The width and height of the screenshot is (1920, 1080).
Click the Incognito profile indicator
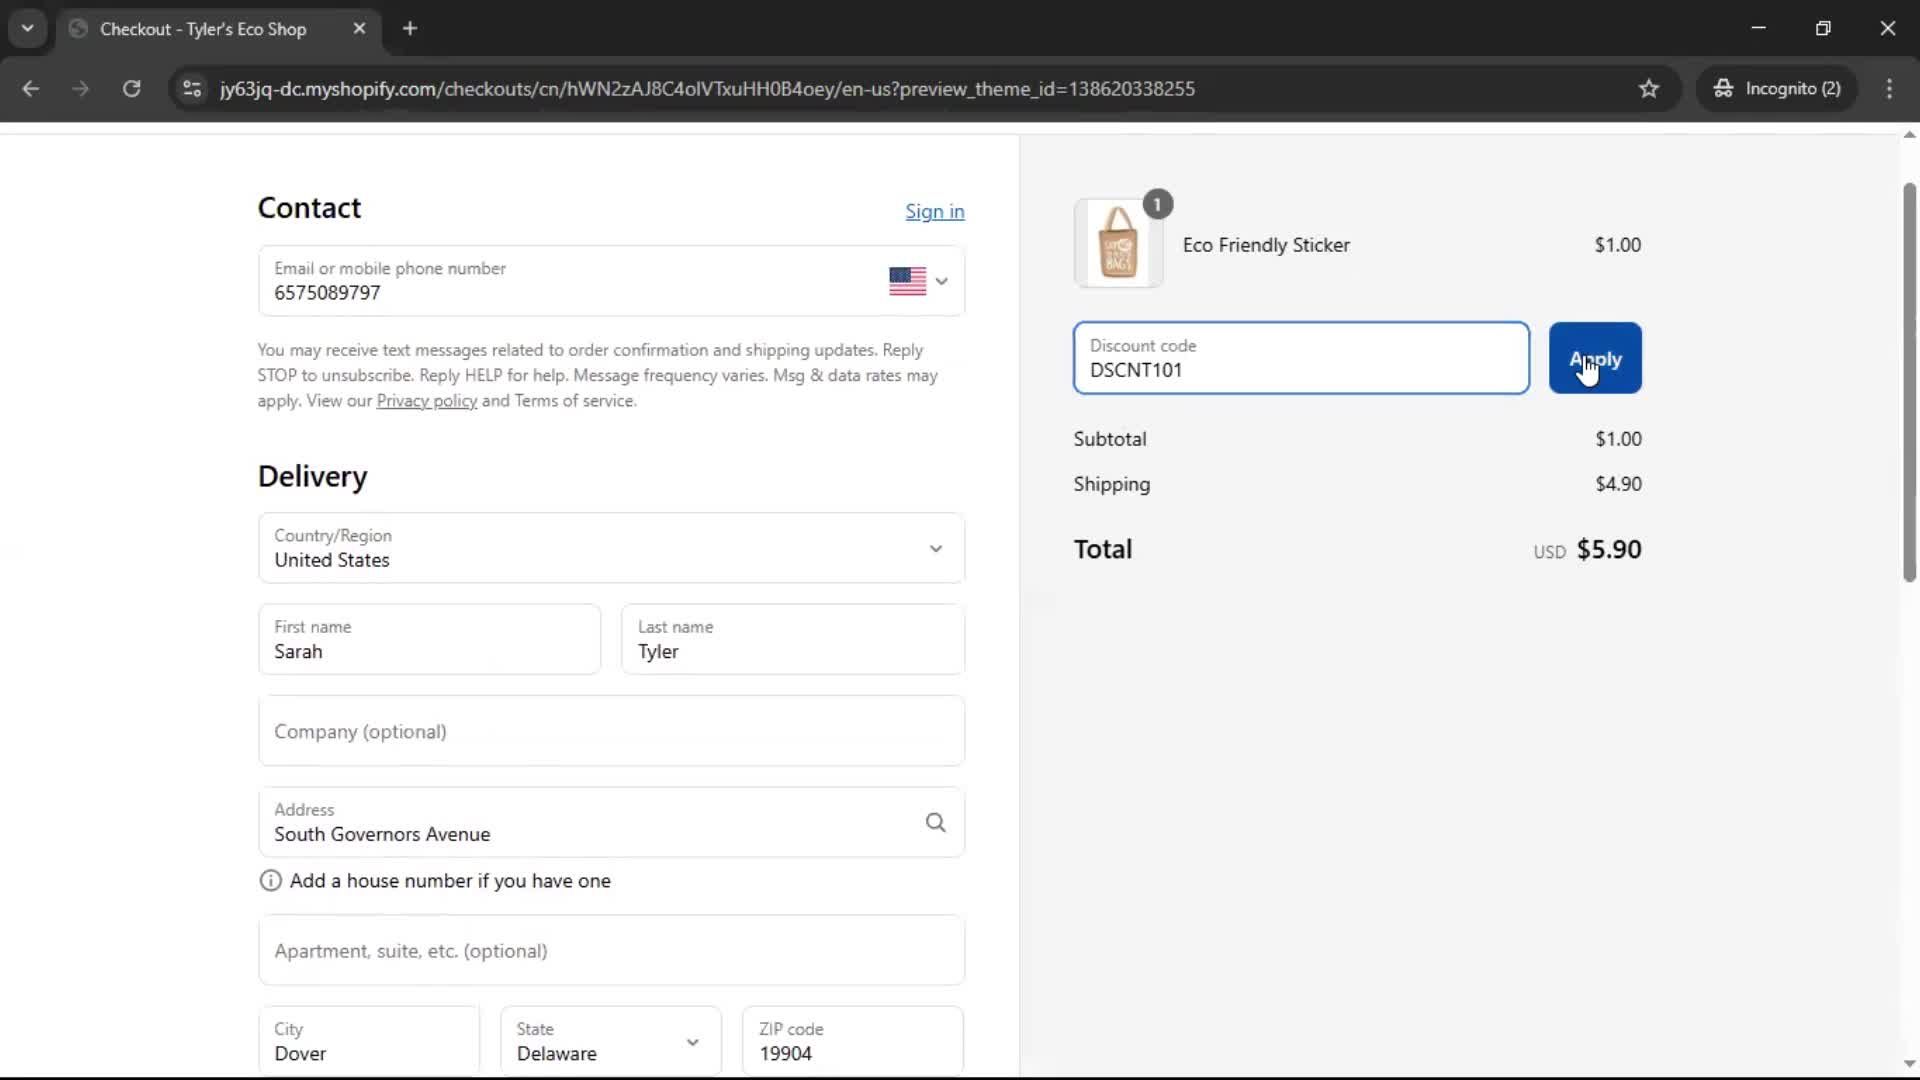coord(1776,89)
